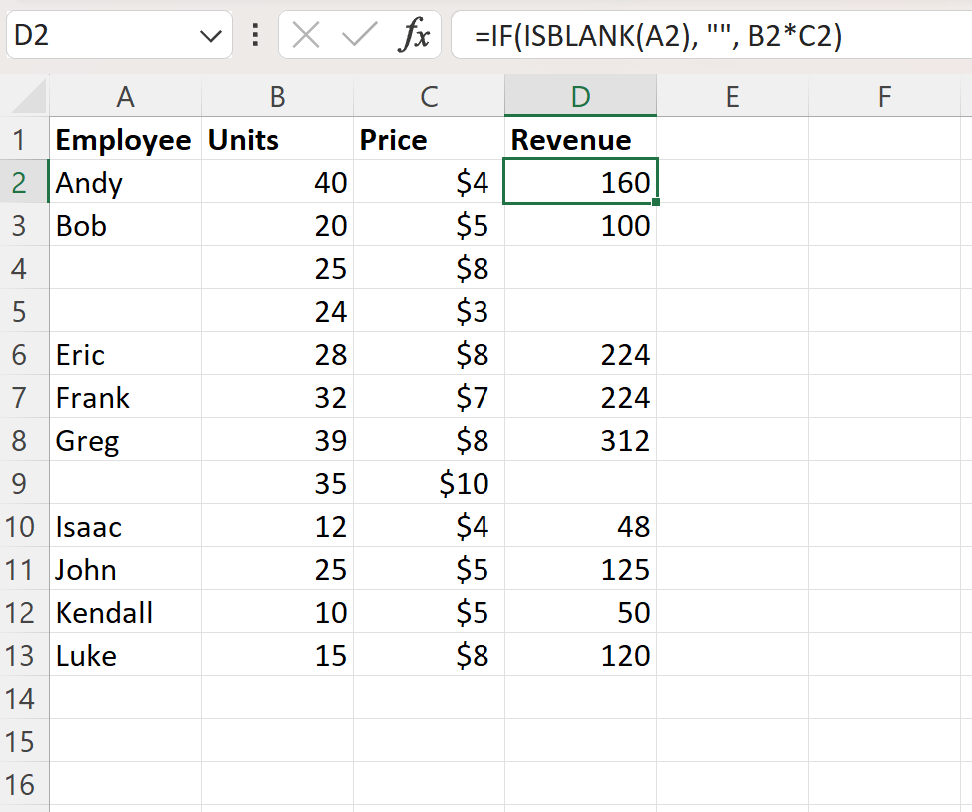Click the Revenue header cell D1
Screen dimensions: 972x812
[x=580, y=140]
